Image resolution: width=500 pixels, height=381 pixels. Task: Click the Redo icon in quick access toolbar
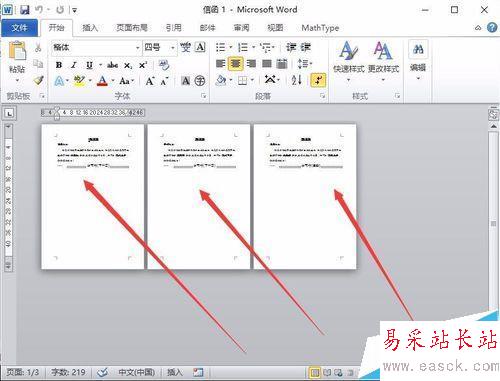coord(60,9)
